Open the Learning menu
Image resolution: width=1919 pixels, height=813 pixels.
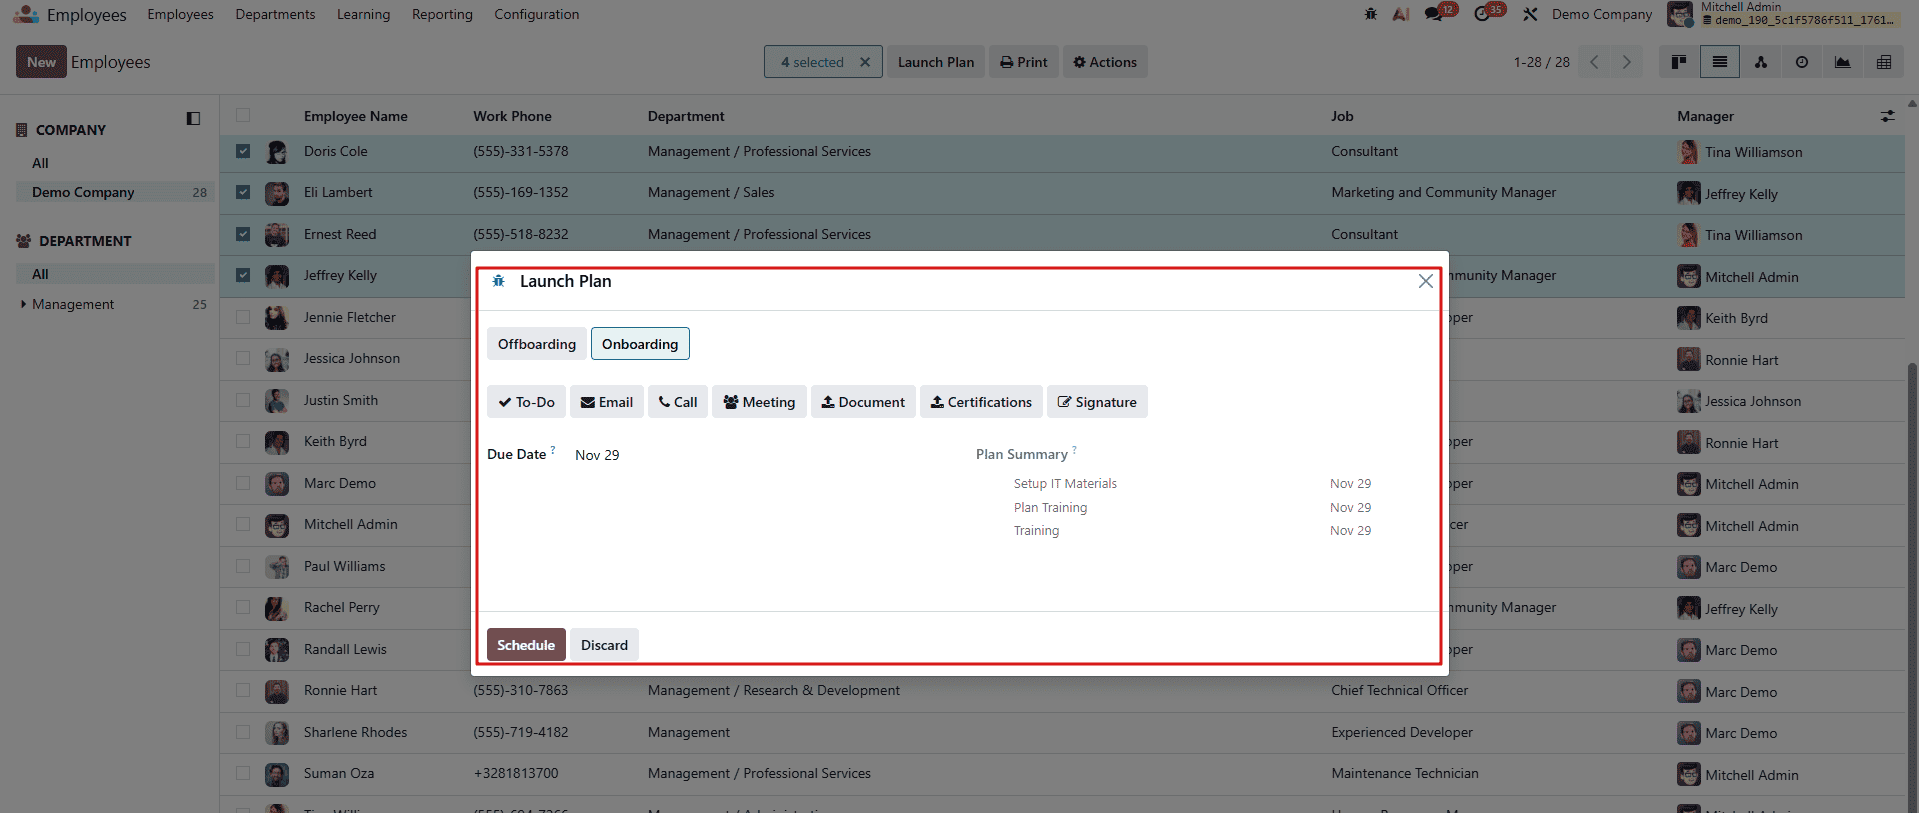363,14
